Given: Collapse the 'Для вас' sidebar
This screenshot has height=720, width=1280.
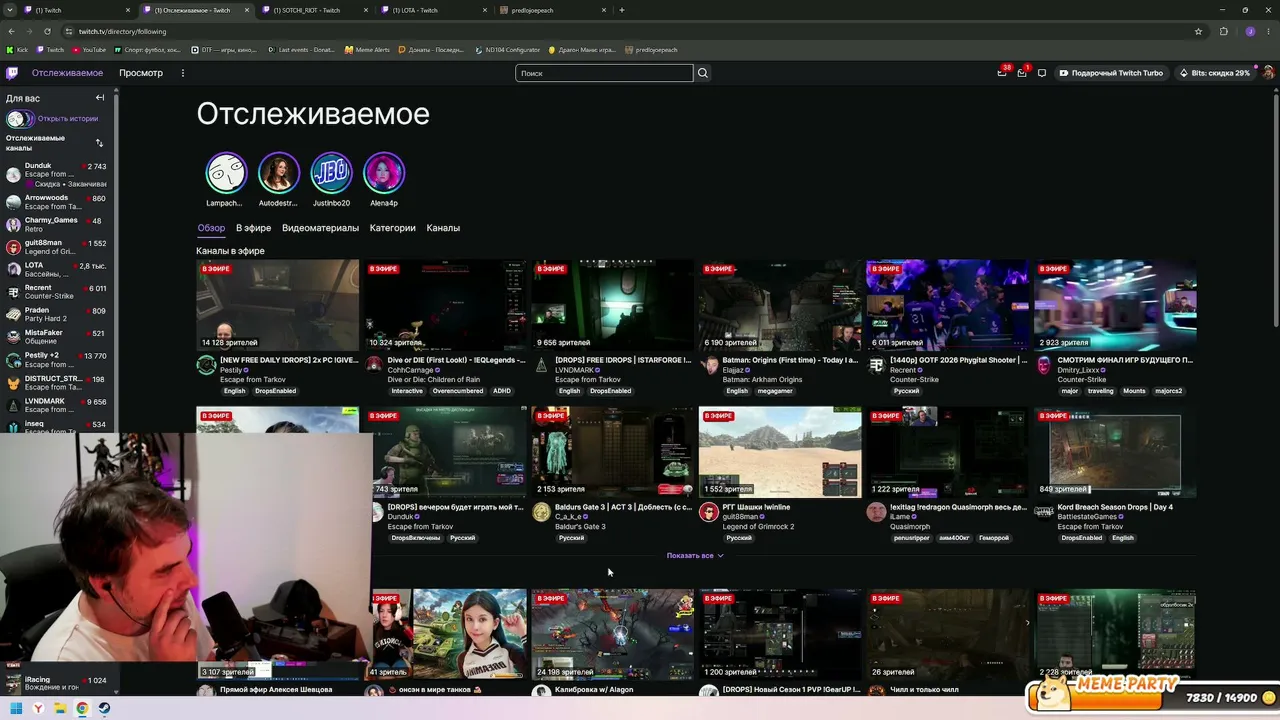Looking at the screenshot, I should (x=100, y=98).
